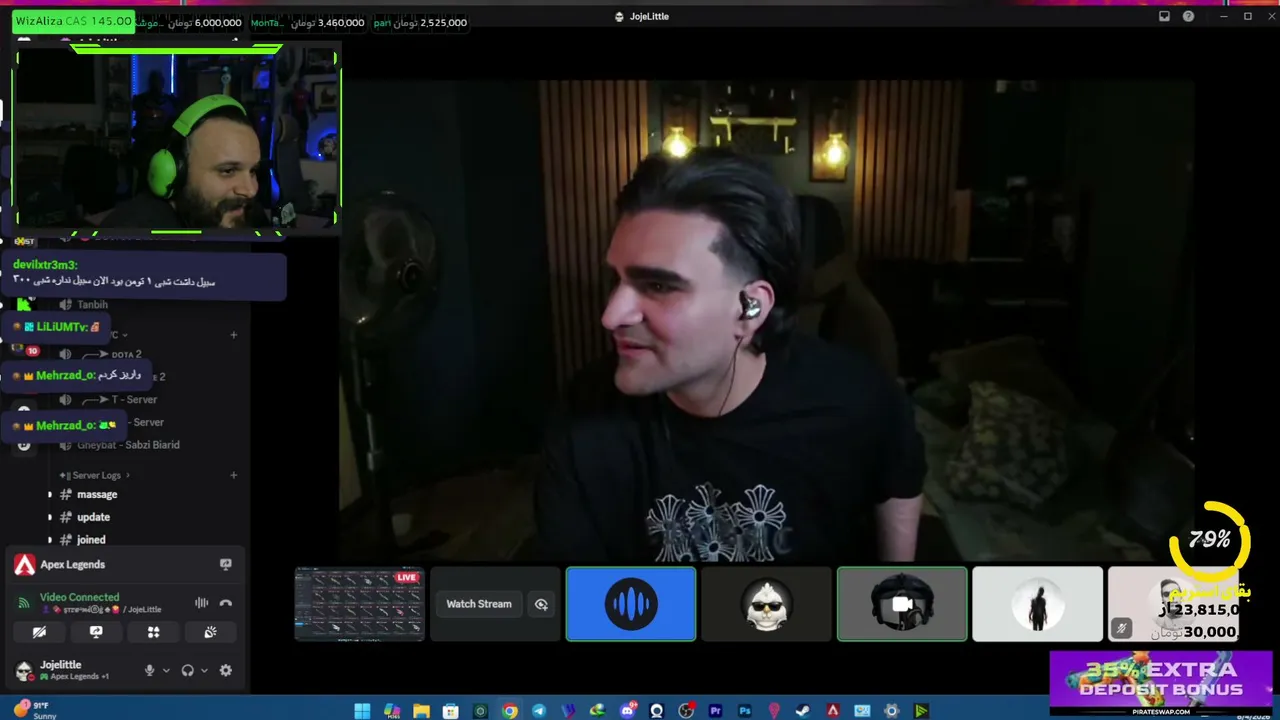Select the dark silhouette participant tile
The height and width of the screenshot is (720, 1280).
[1037, 603]
